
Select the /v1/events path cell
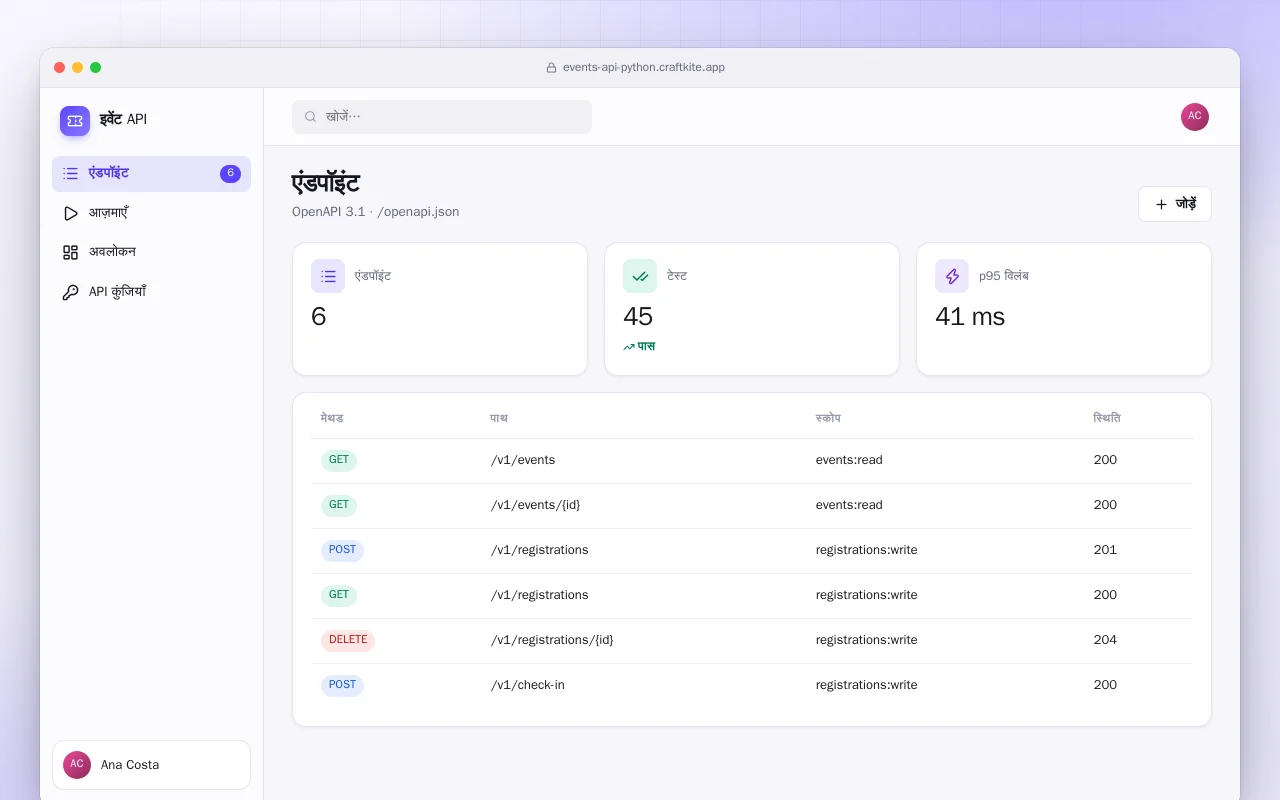point(523,460)
